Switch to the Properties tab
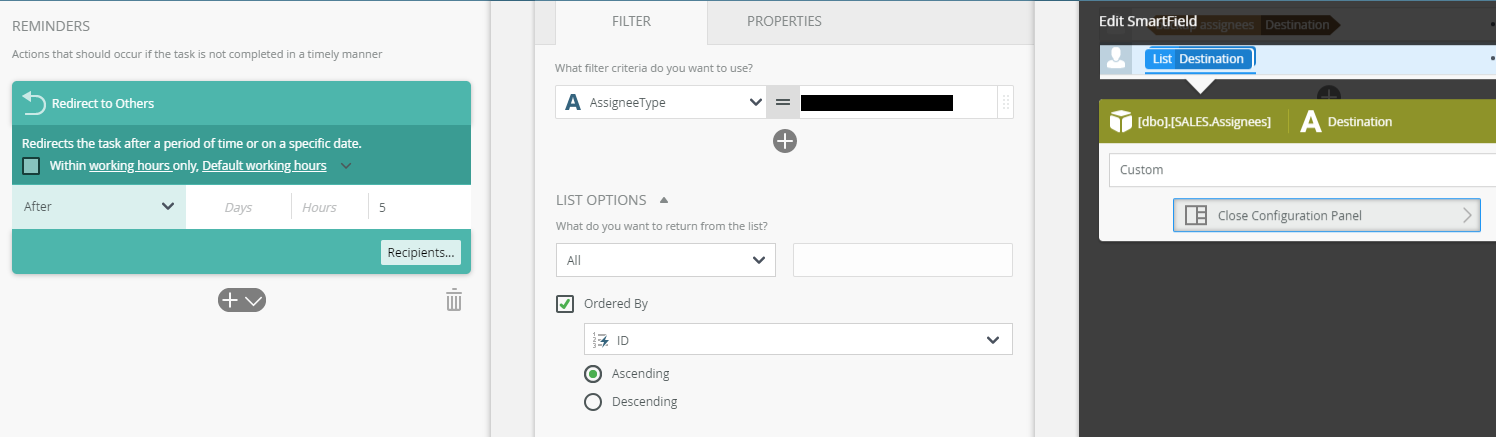 click(x=784, y=21)
